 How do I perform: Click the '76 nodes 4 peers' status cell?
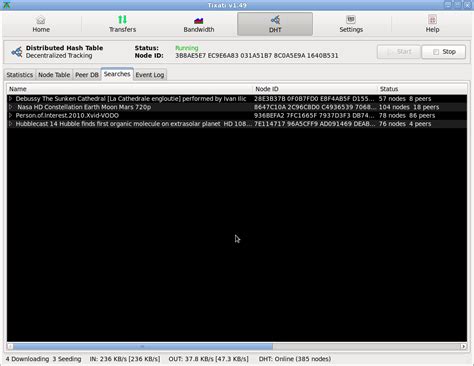(405, 124)
